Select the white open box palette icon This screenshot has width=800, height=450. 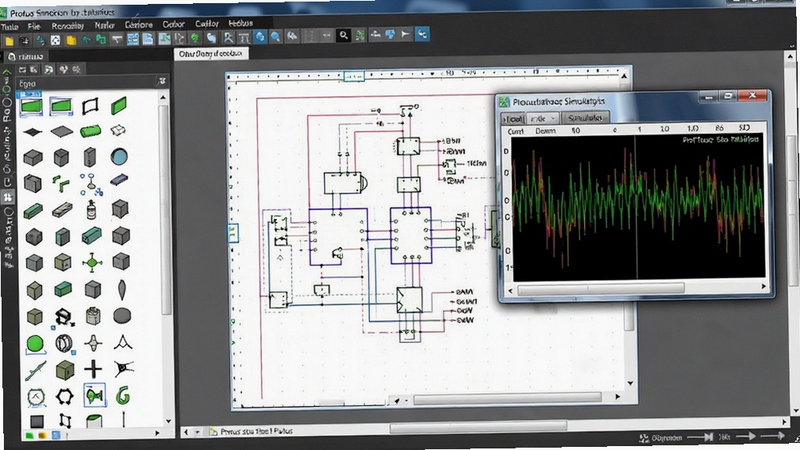coord(118,130)
